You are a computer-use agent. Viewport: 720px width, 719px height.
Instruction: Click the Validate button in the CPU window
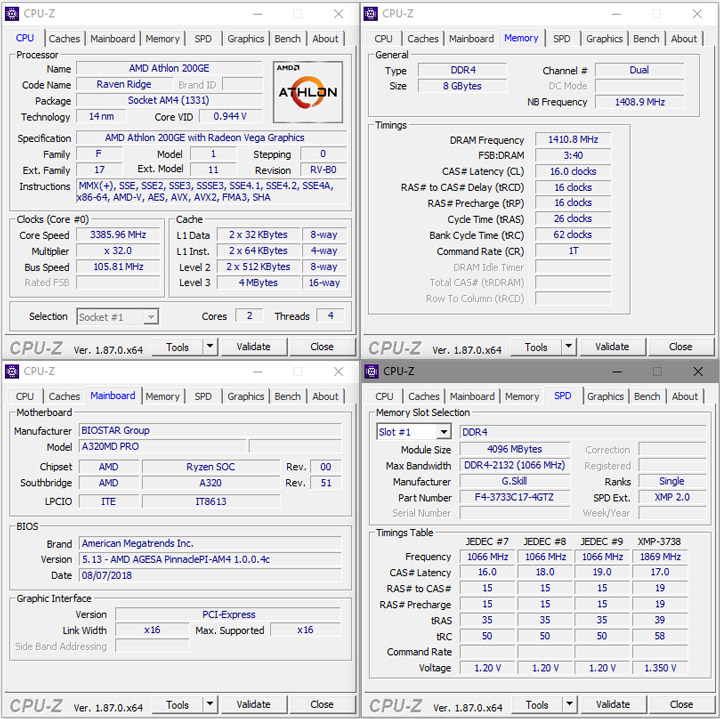coord(253,347)
